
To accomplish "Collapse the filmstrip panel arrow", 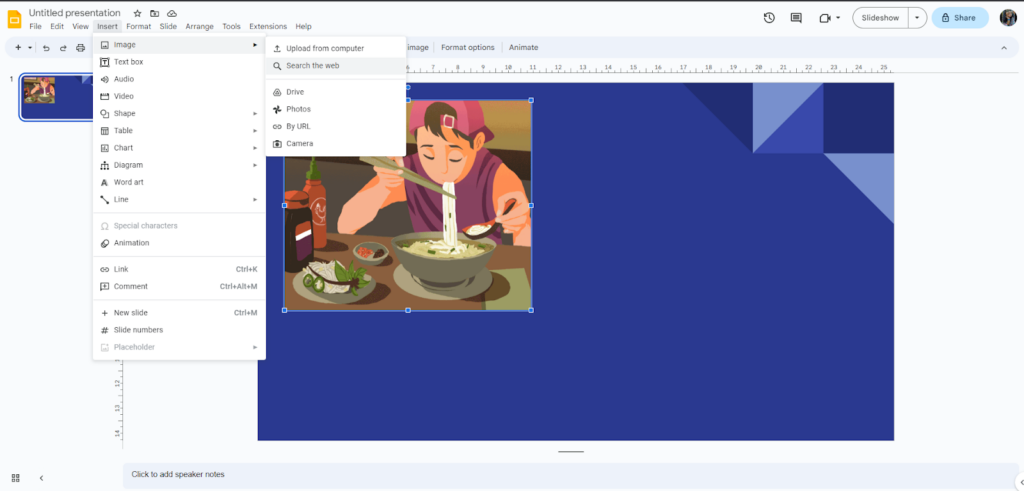I will tap(41, 478).
